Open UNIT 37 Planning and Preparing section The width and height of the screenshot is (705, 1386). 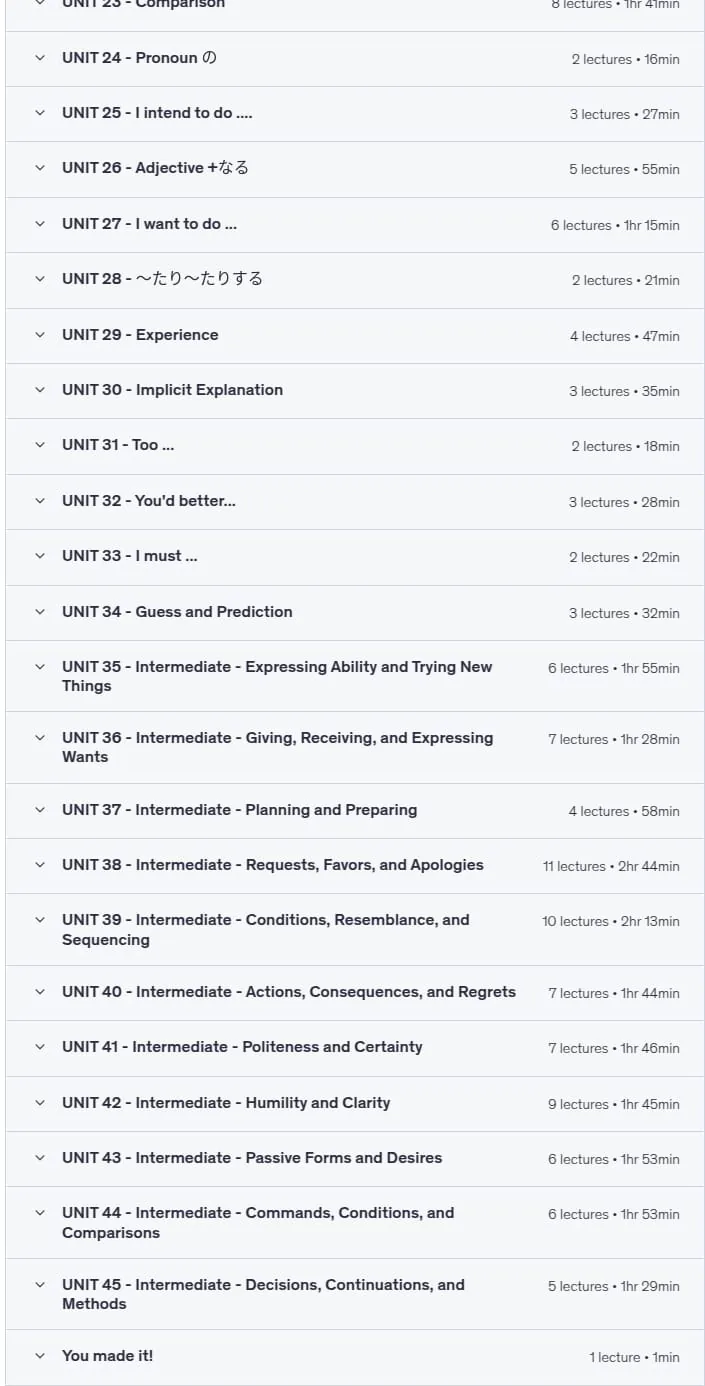[355, 811]
